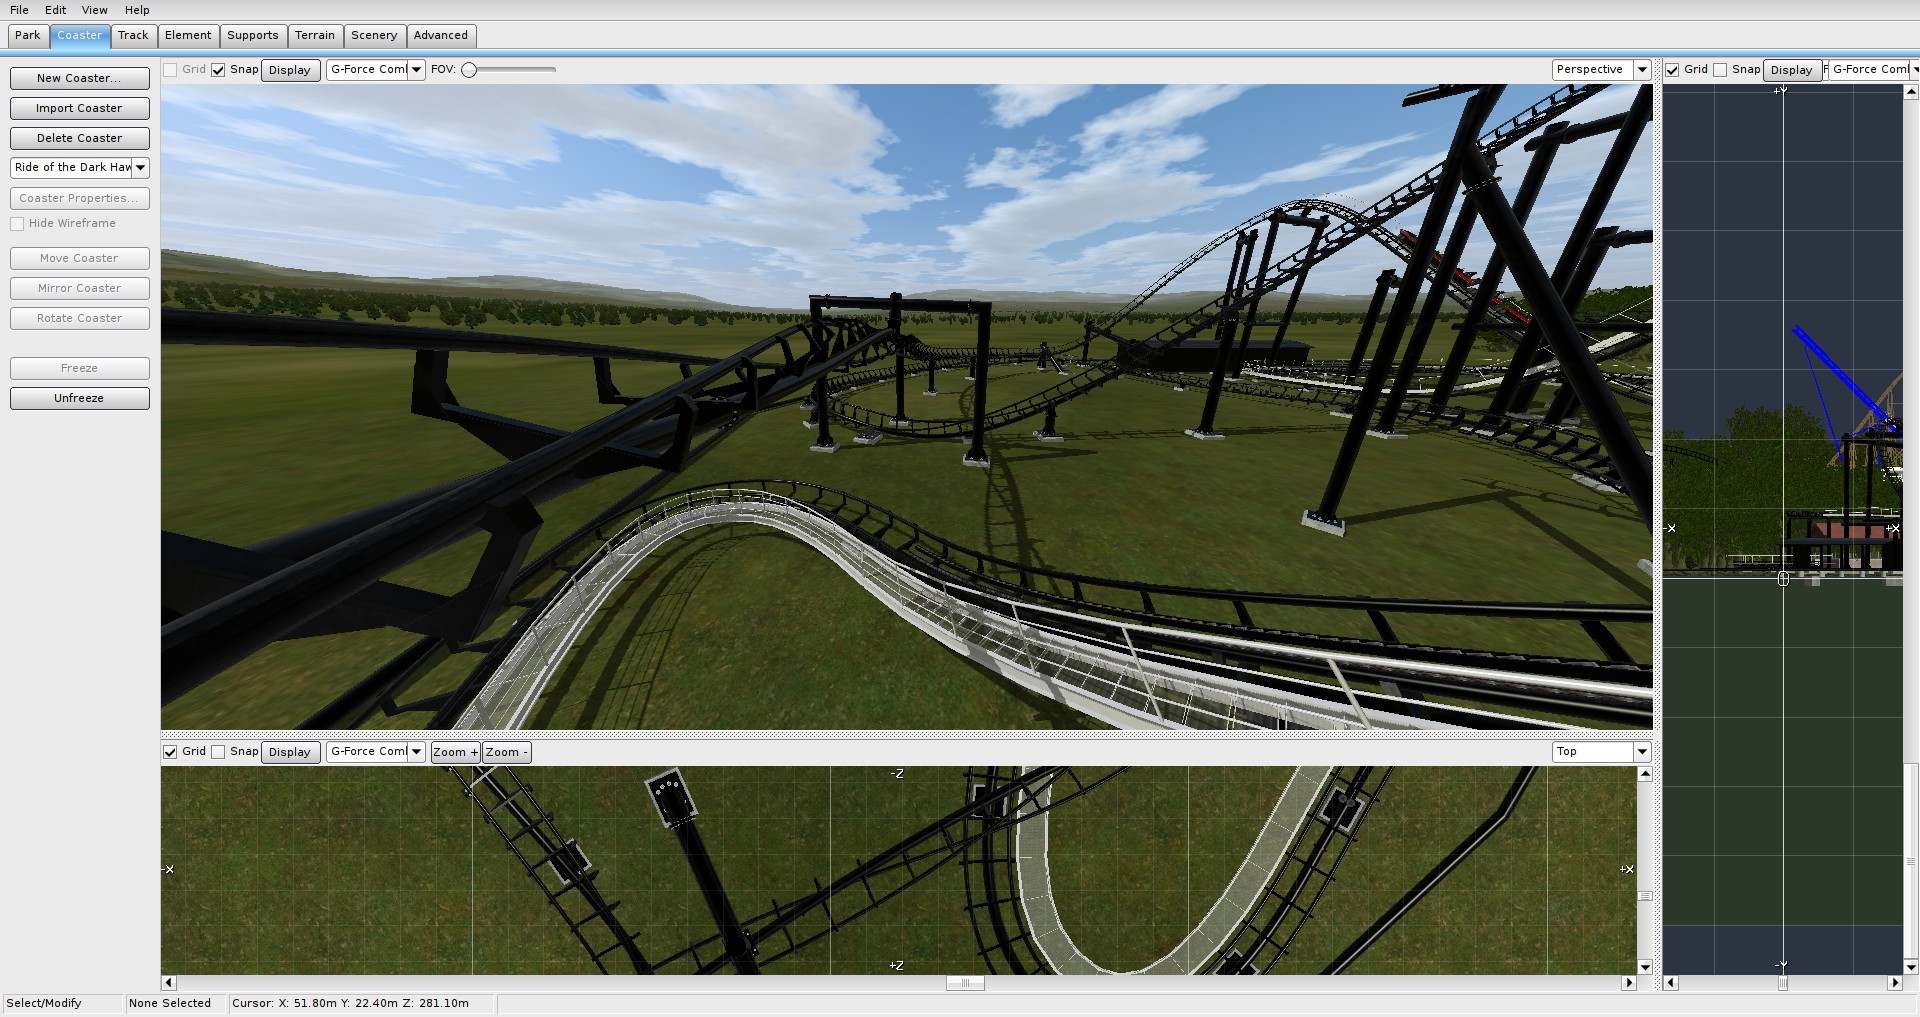Click the Select/Modify status text

pyautogui.click(x=44, y=1003)
